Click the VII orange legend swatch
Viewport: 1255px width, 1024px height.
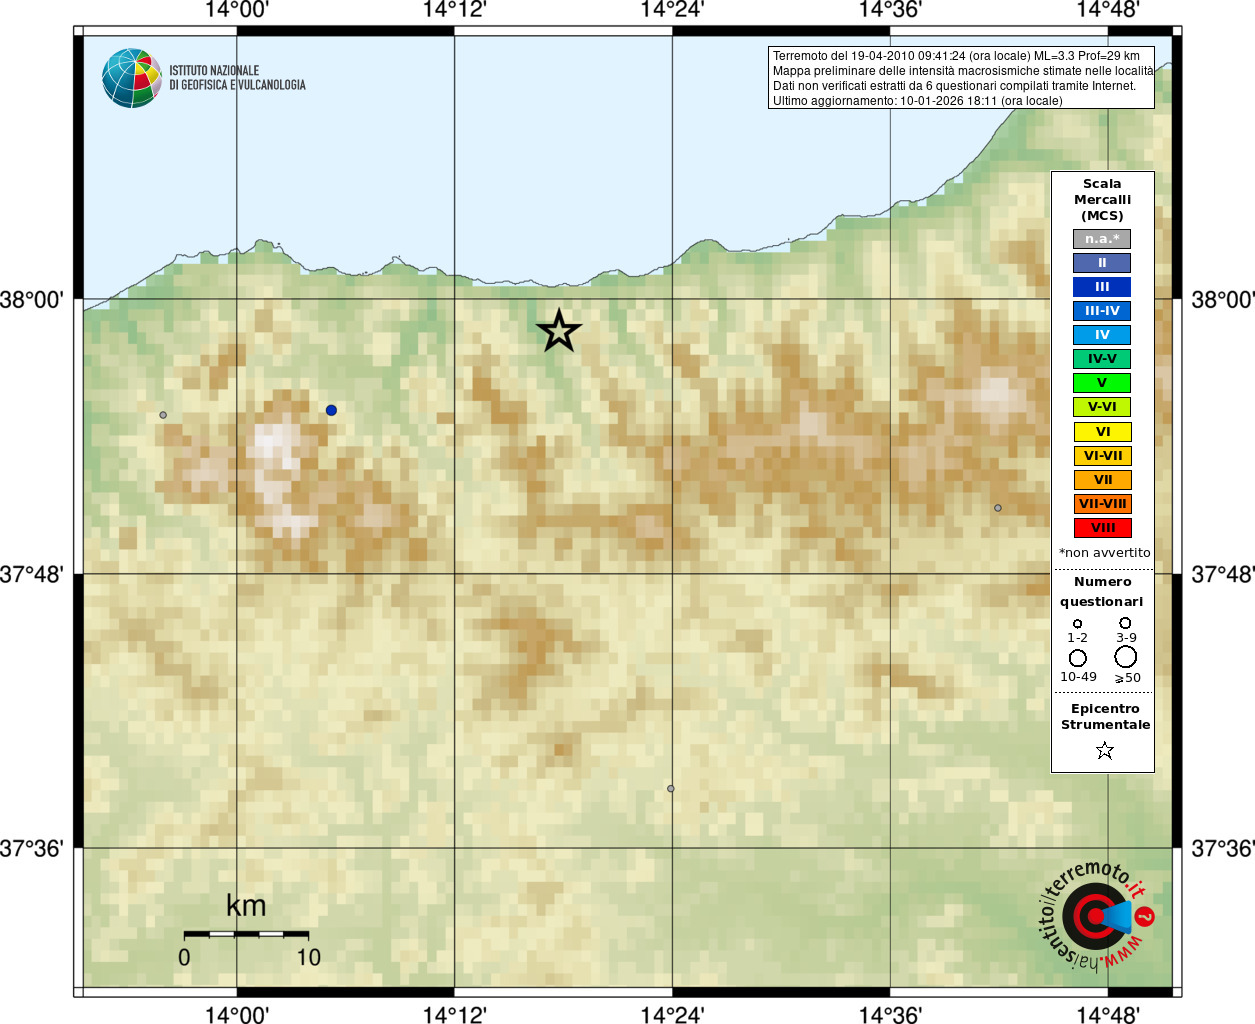tap(1102, 480)
